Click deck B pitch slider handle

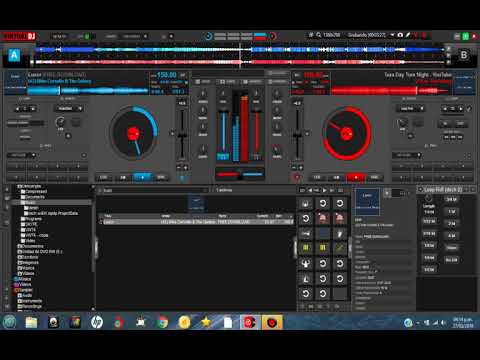point(297,136)
